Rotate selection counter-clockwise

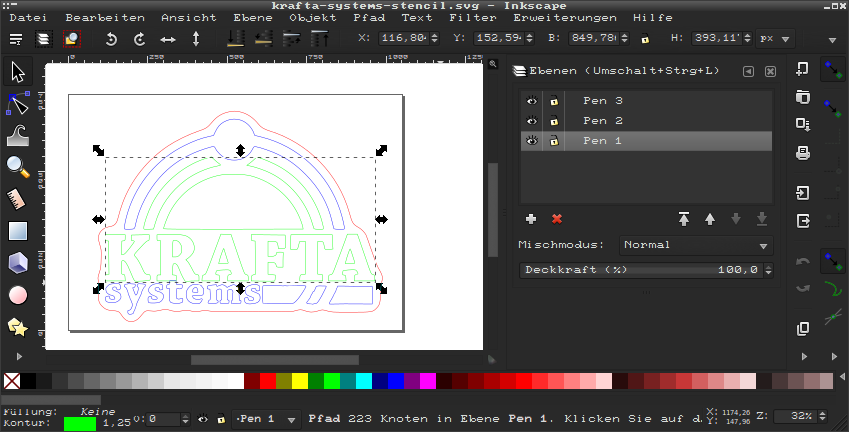click(112, 39)
